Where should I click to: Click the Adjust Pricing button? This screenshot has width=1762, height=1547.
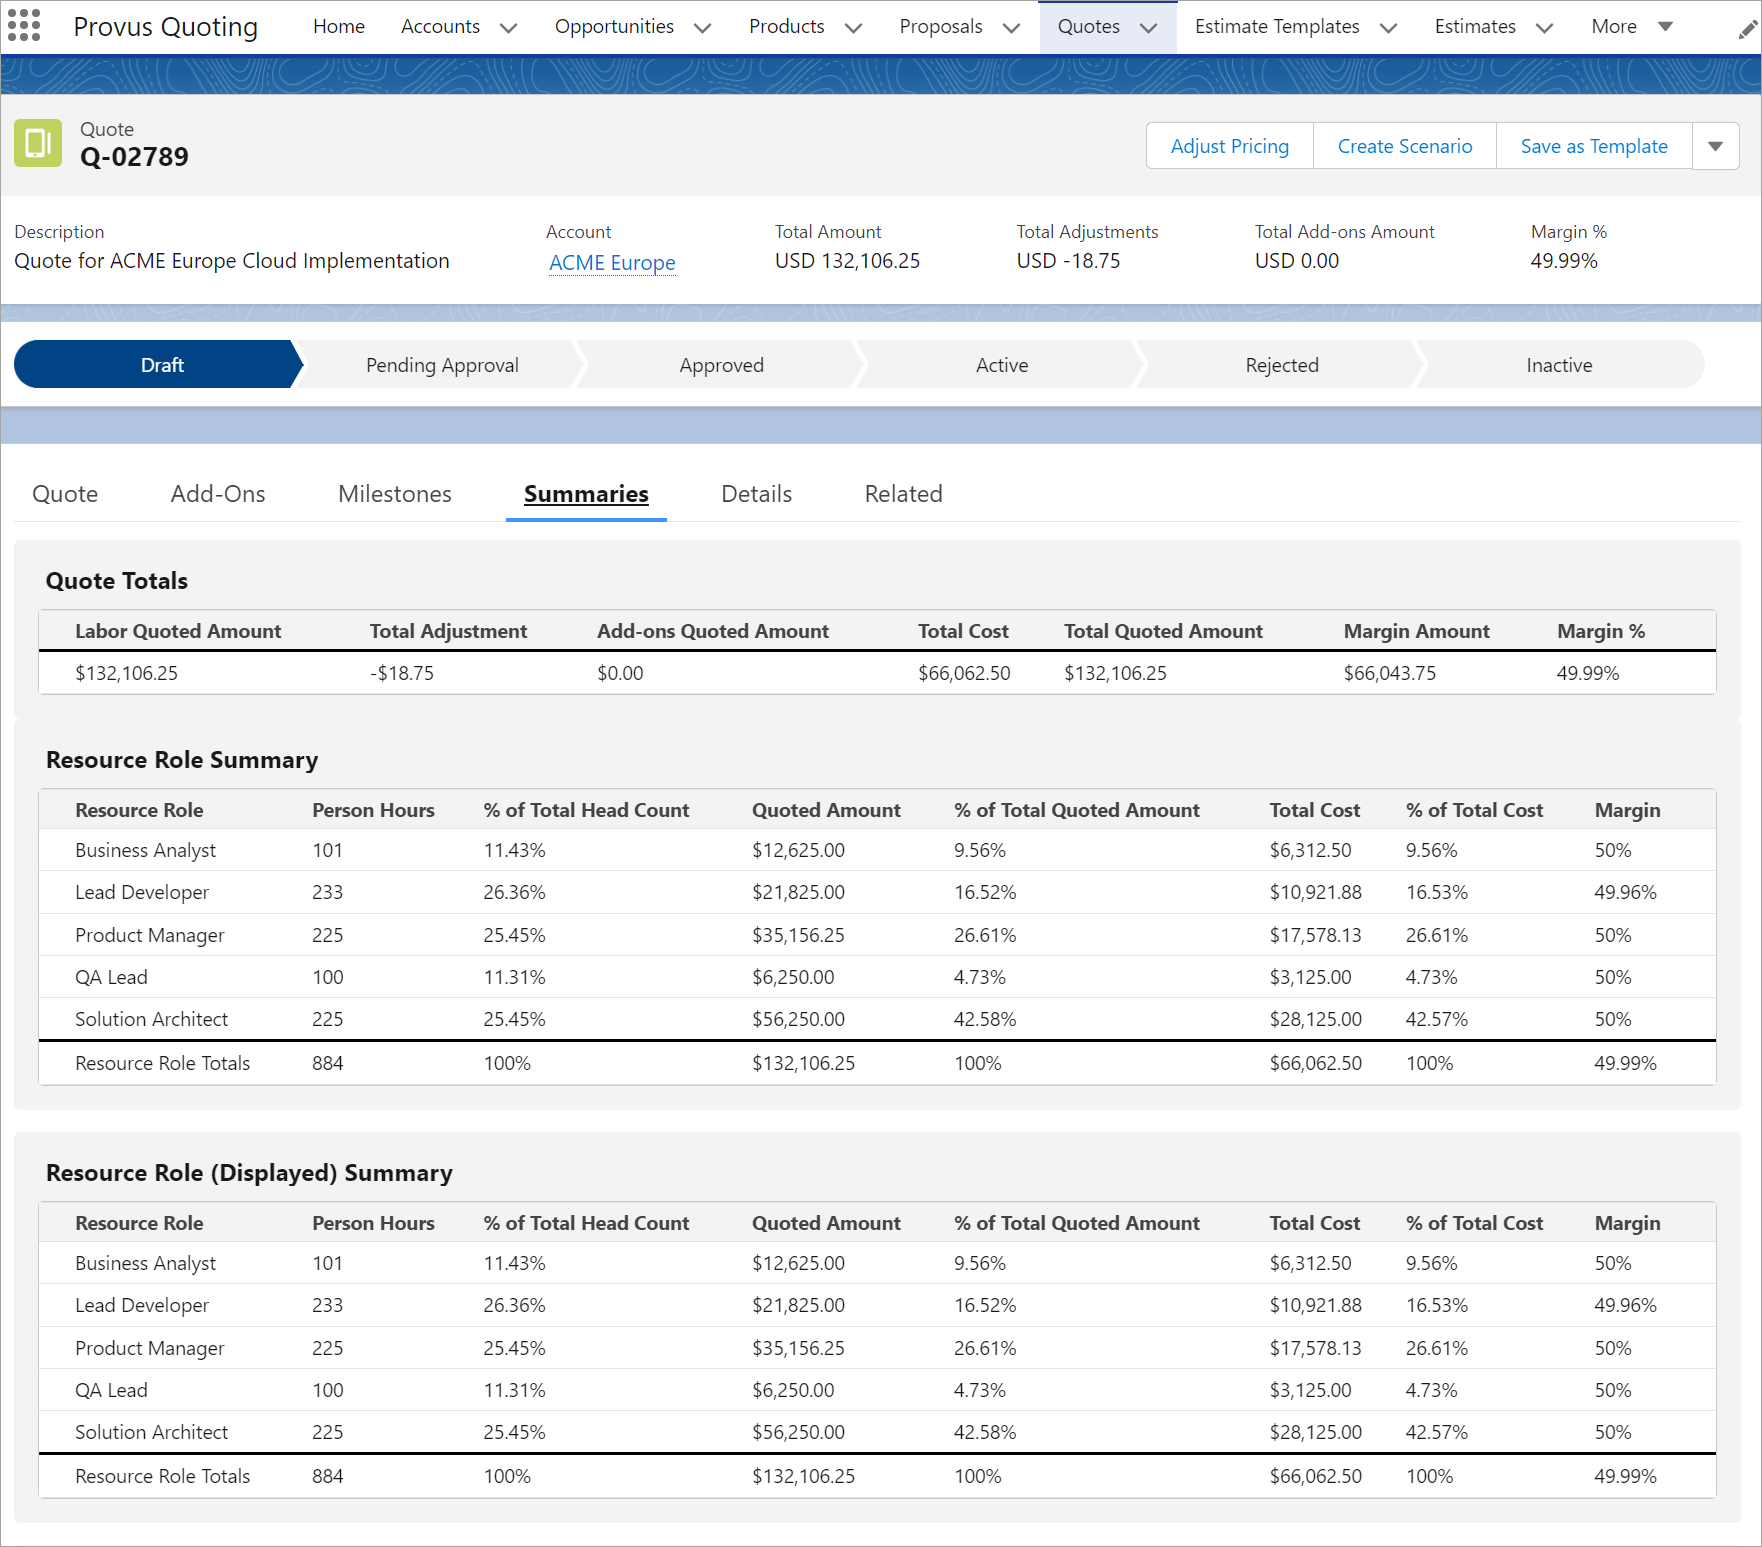1229,146
